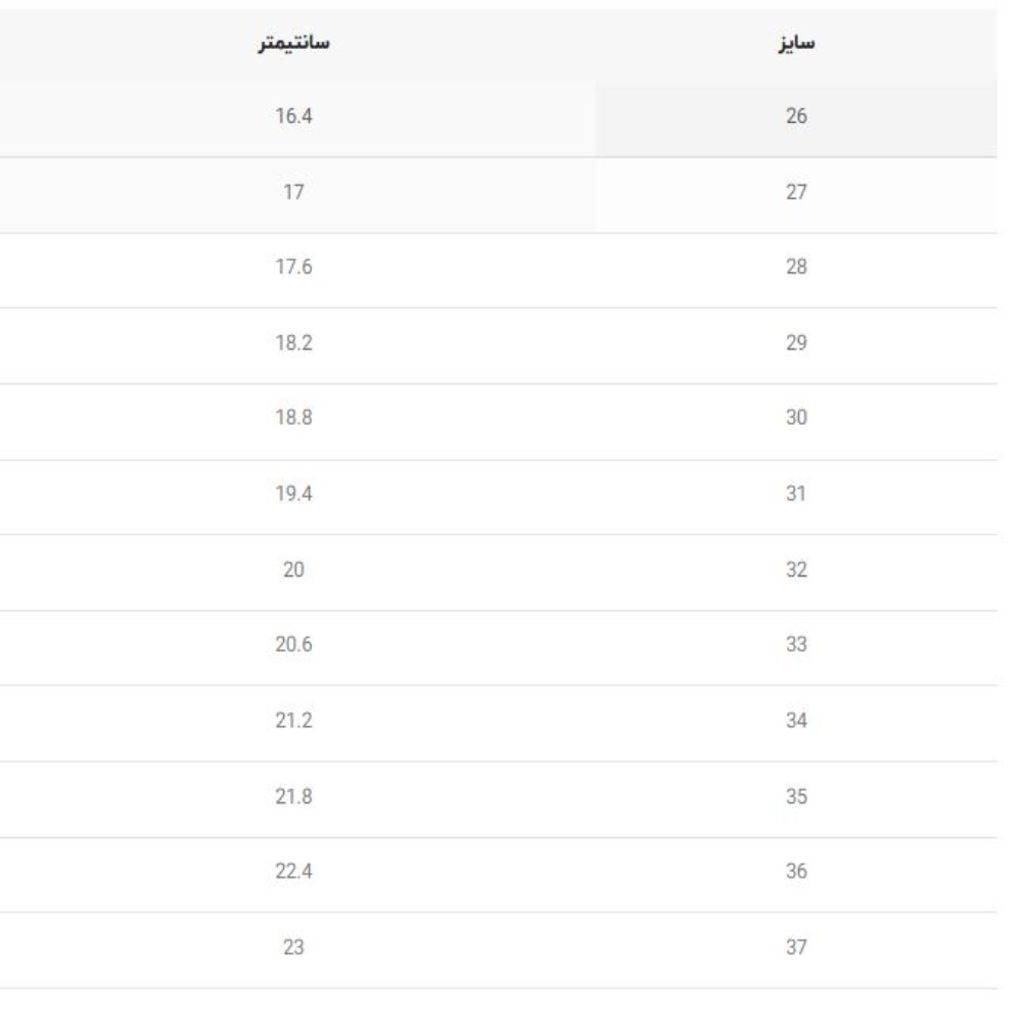The height and width of the screenshot is (1024, 1024).
Task: Click the سایز column header
Action: coord(796,43)
